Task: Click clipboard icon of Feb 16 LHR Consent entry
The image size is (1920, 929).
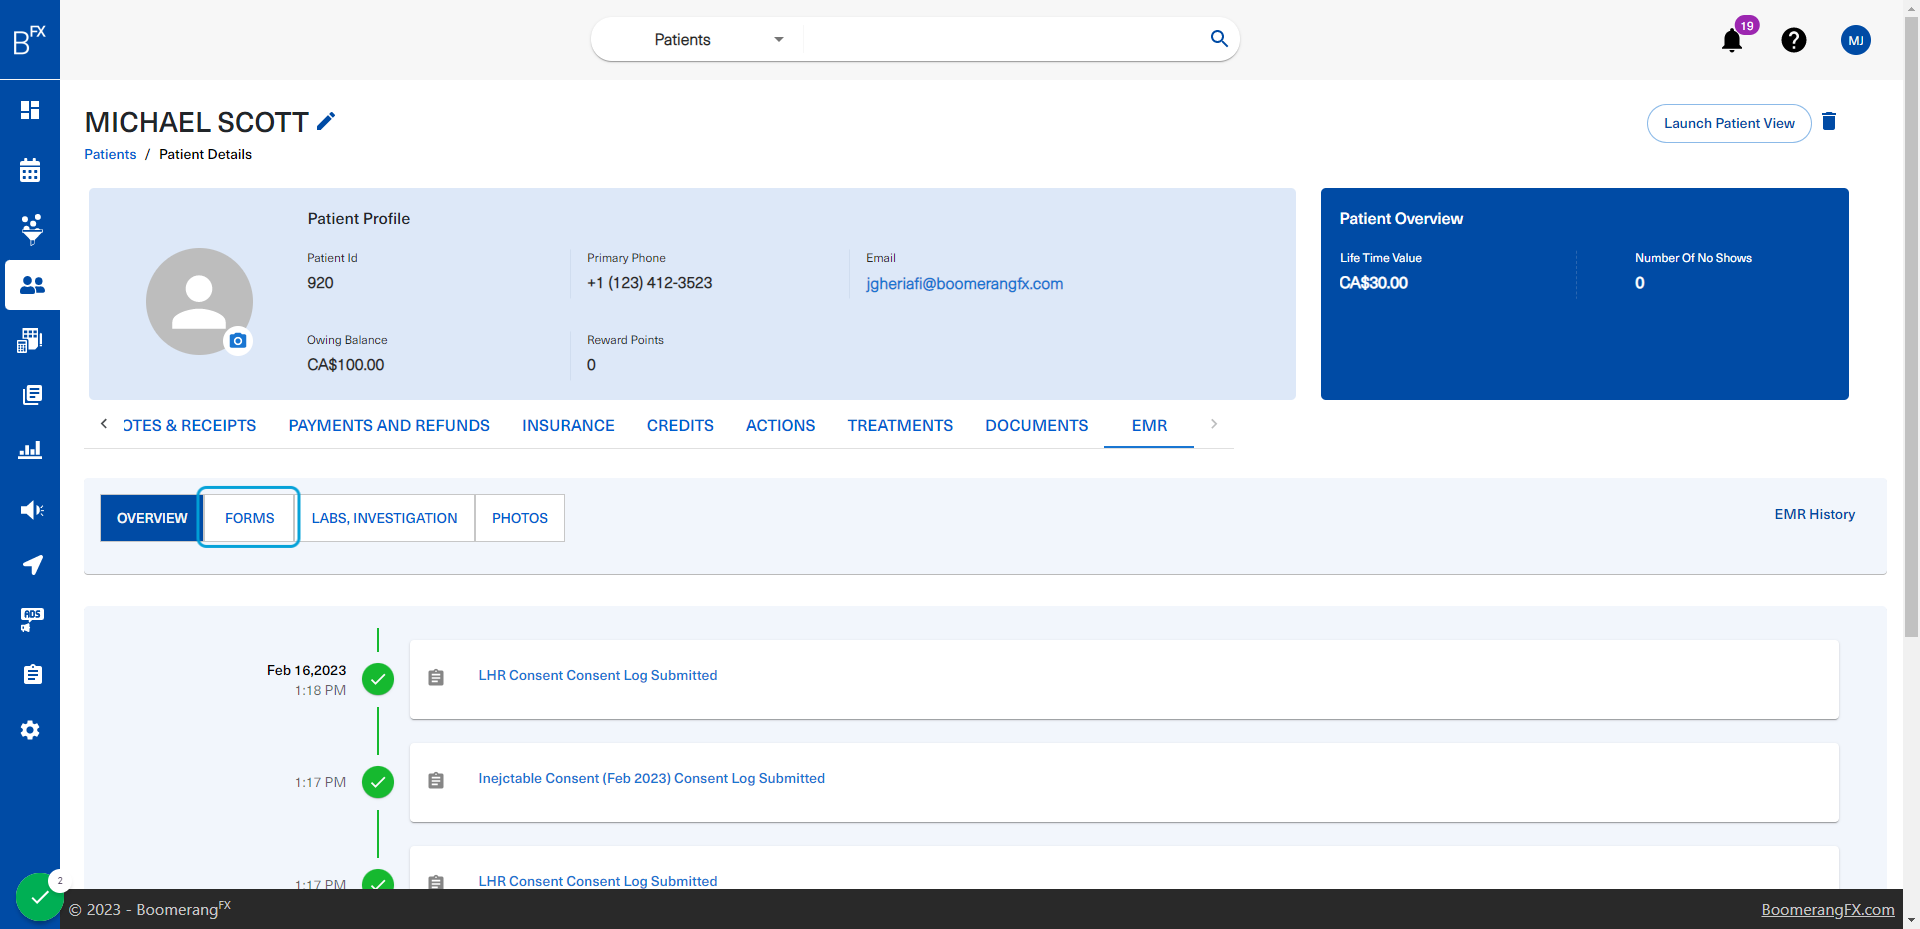Action: [436, 678]
